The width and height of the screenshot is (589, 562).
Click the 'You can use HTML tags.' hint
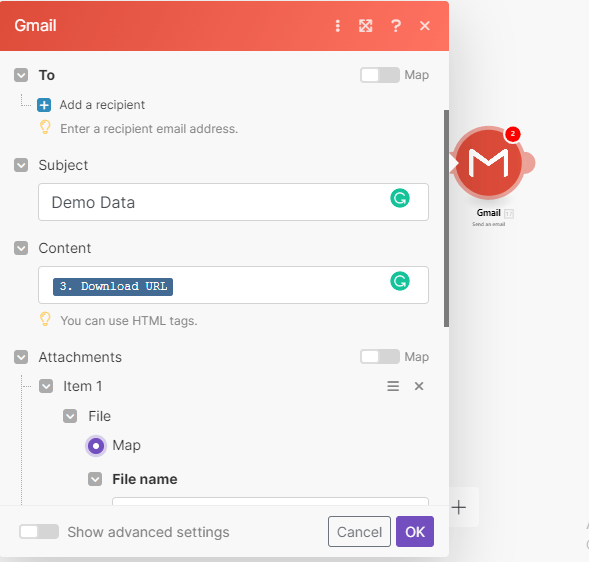point(129,321)
